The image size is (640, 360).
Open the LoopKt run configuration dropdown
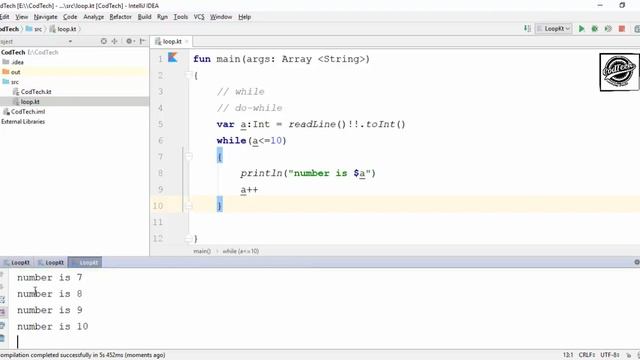[553, 29]
